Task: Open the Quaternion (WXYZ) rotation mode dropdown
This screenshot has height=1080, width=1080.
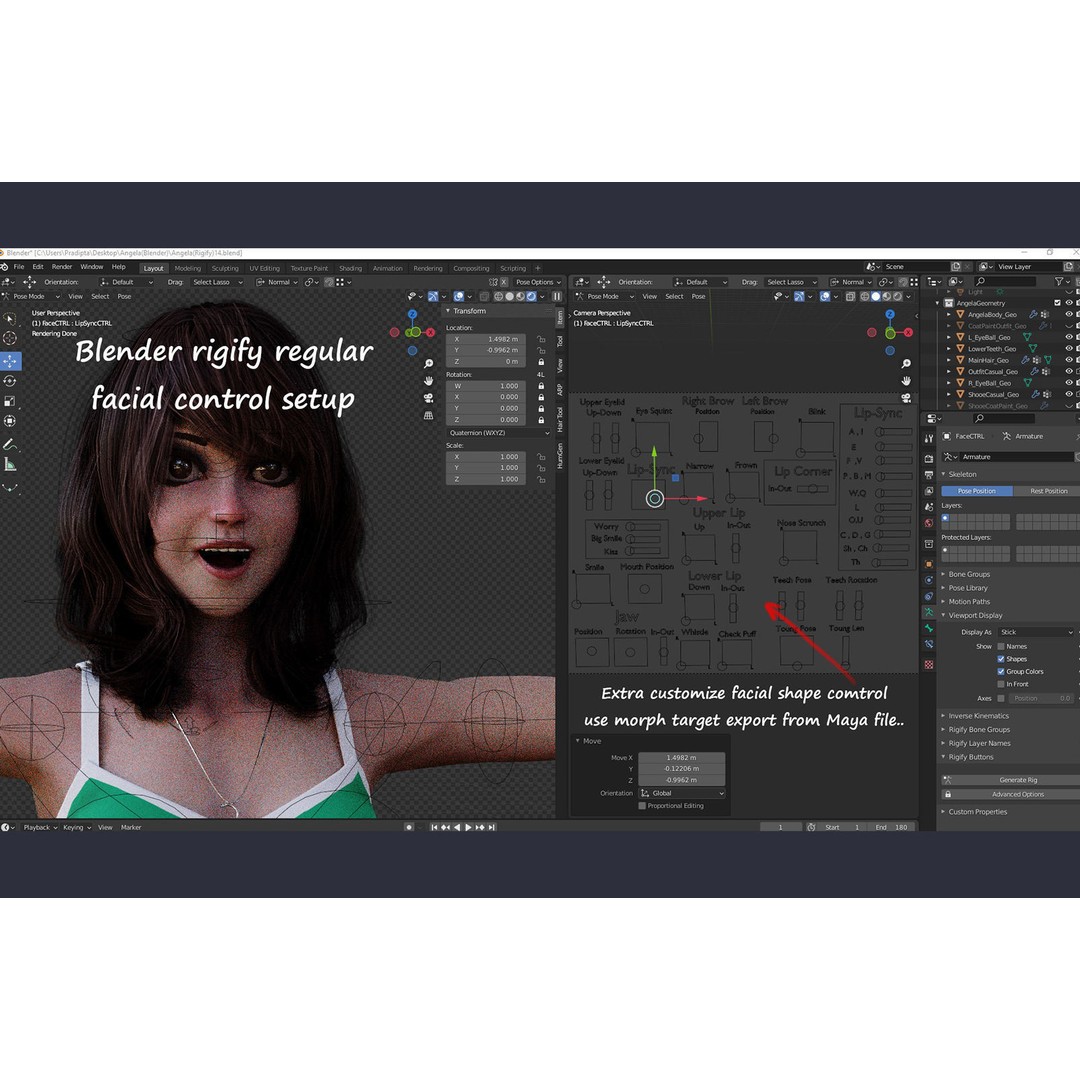Action: 499,433
